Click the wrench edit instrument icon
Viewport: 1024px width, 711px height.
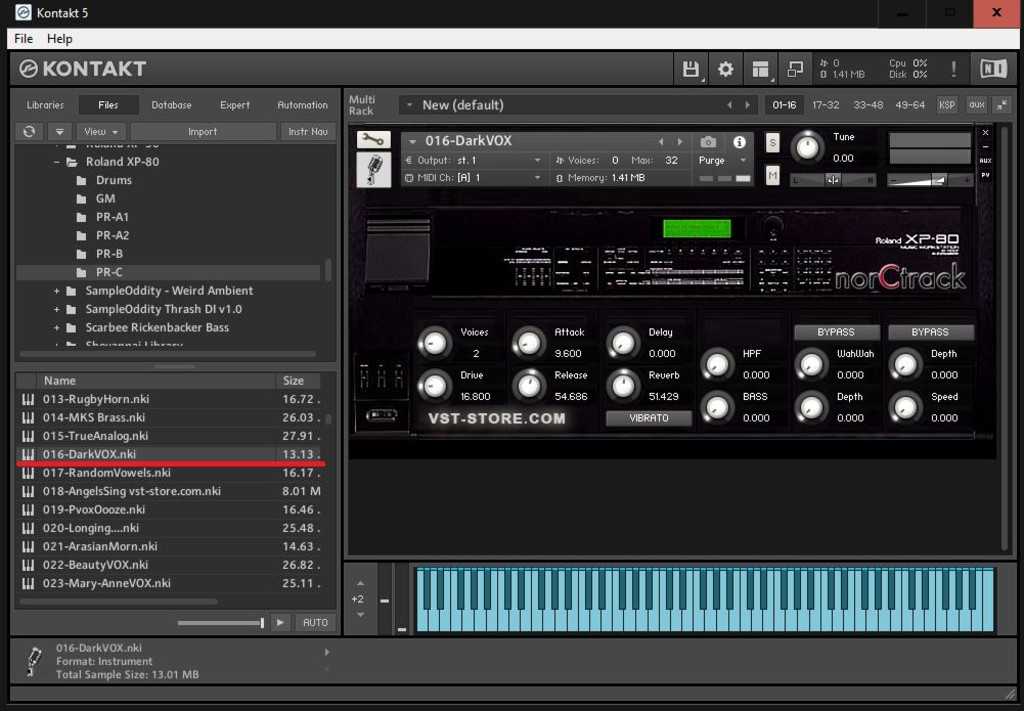pyautogui.click(x=373, y=140)
